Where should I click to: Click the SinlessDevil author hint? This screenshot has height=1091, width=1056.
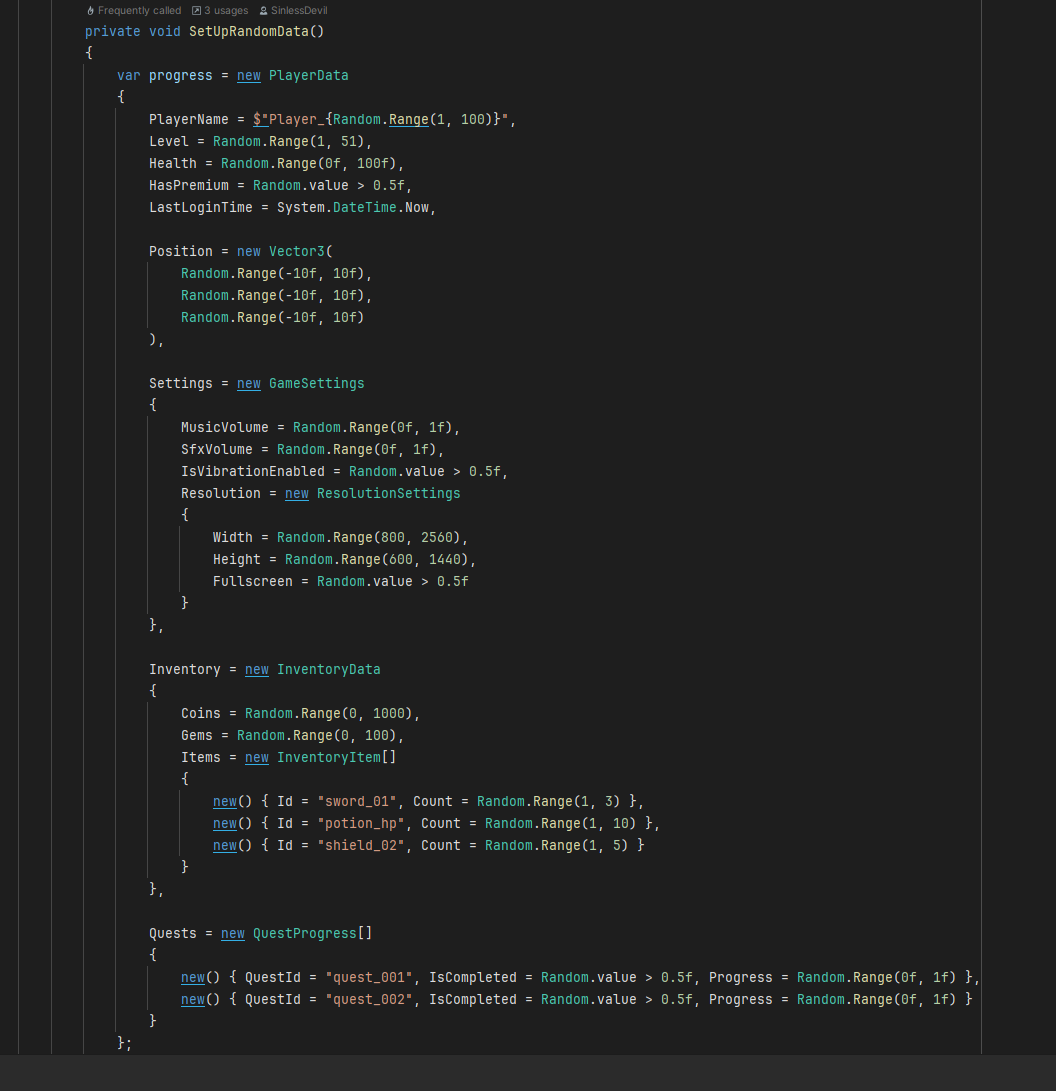tap(293, 10)
